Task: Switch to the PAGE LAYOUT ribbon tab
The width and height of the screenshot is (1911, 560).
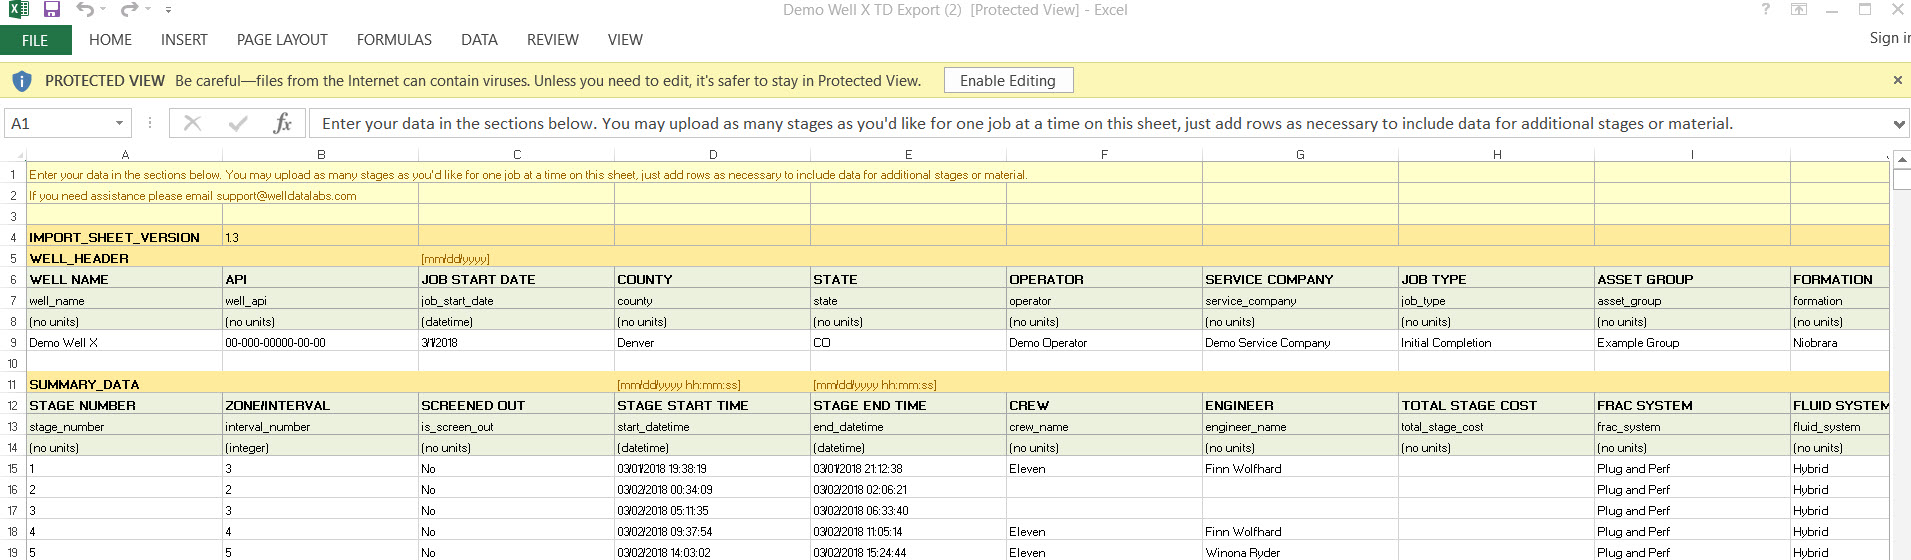Action: click(282, 40)
